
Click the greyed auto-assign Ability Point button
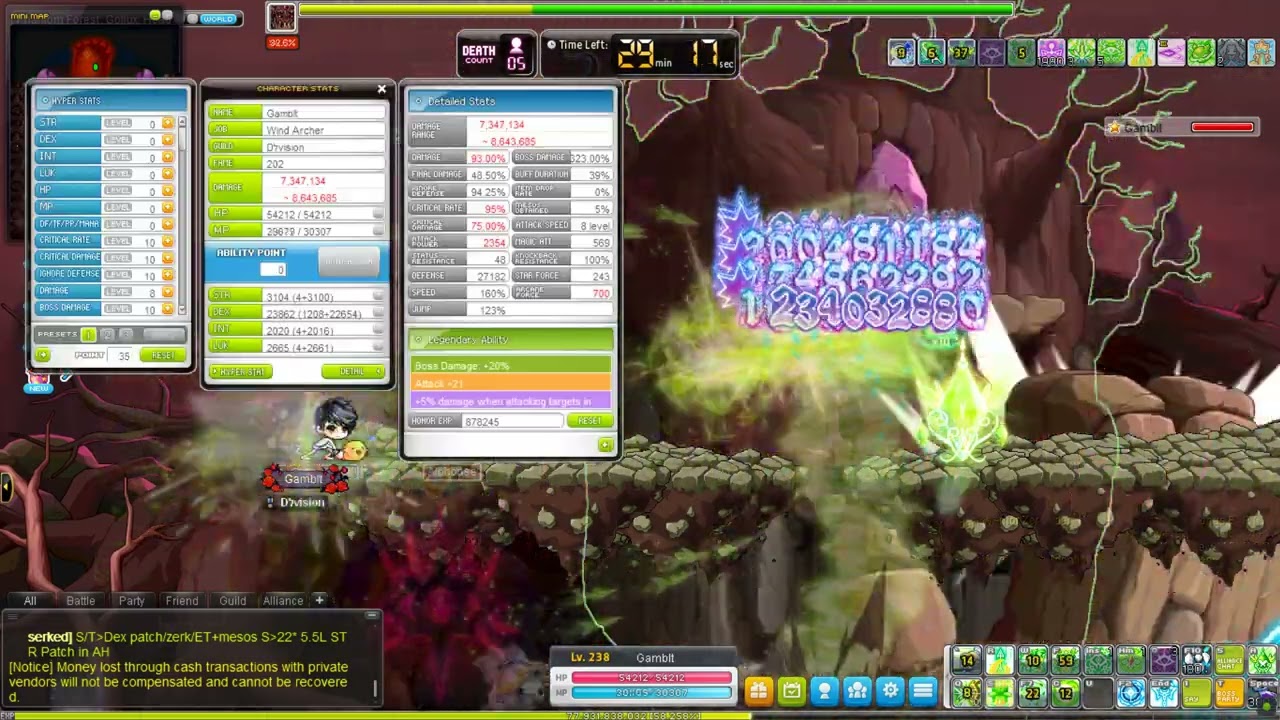coord(348,262)
